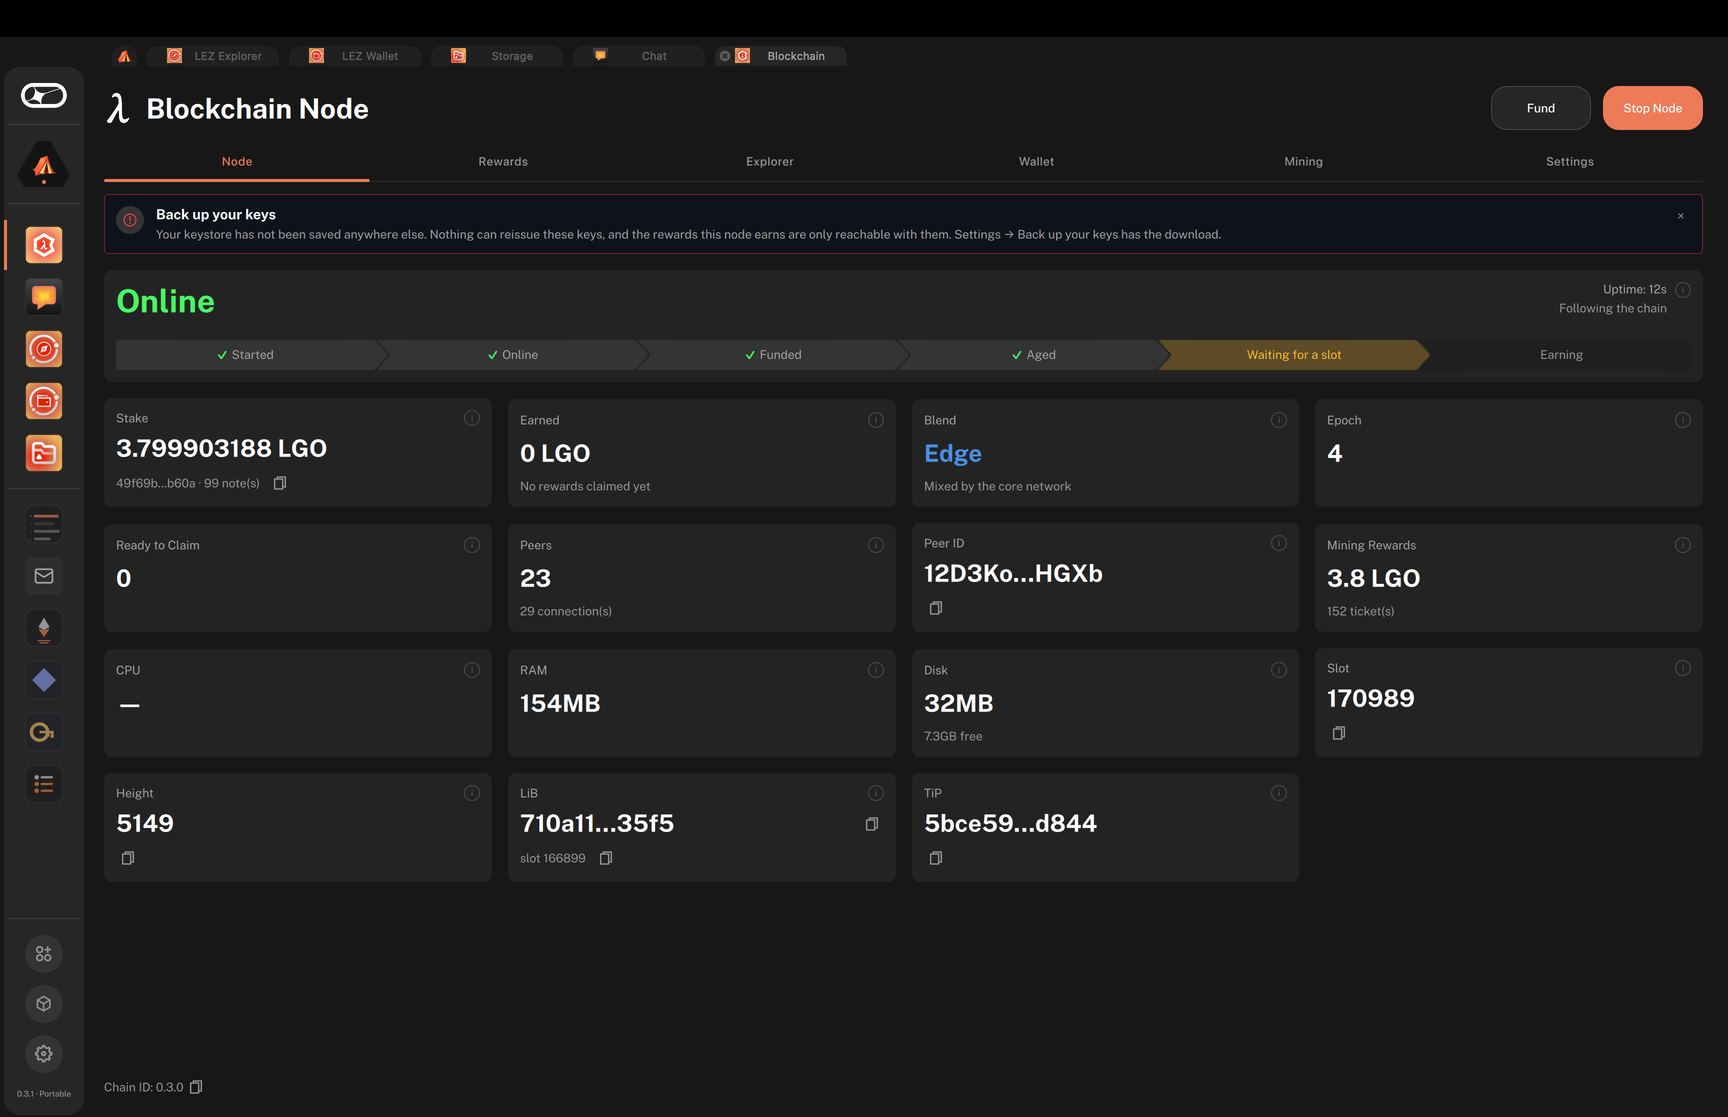Viewport: 1728px width, 1117px height.
Task: Open the cube package icon in sidebar
Action: pos(44,1004)
